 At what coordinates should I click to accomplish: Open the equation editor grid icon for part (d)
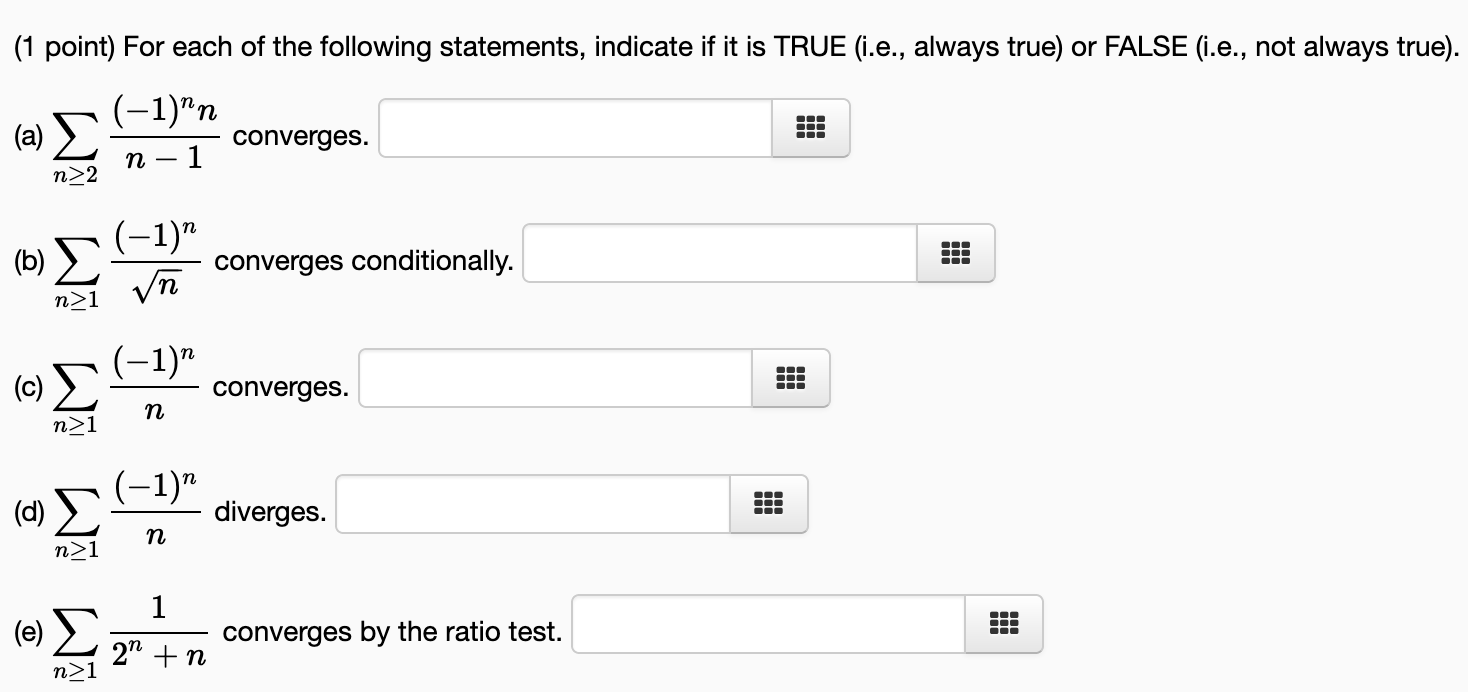[x=767, y=503]
